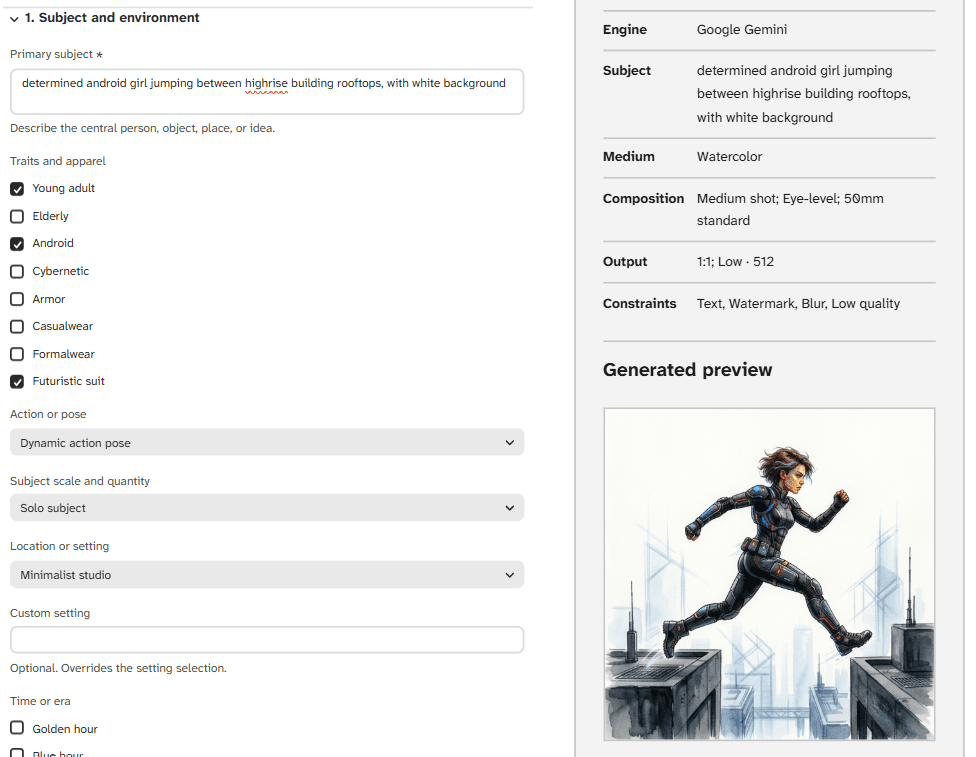Toggle the Formalwear checkbox
The height and width of the screenshot is (757, 976).
[17, 354]
